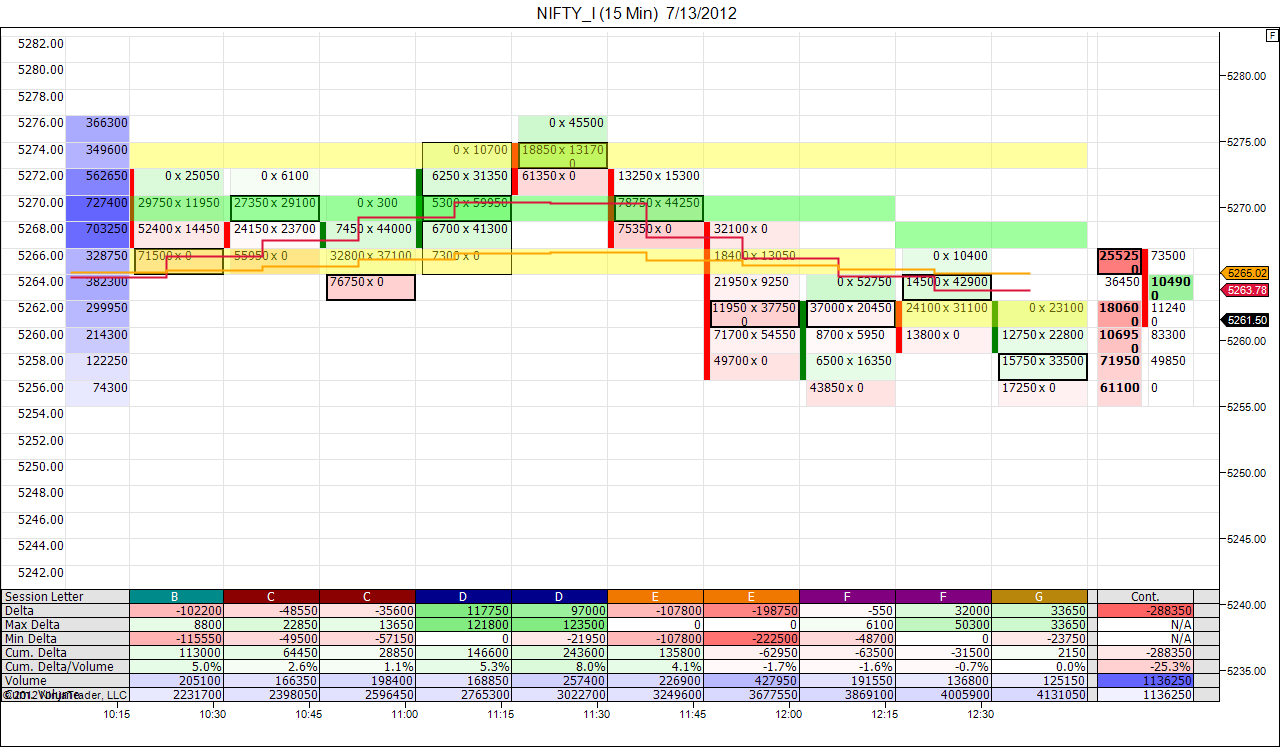This screenshot has height=747, width=1280.
Task: Select session letter B column header
Action: 177,597
